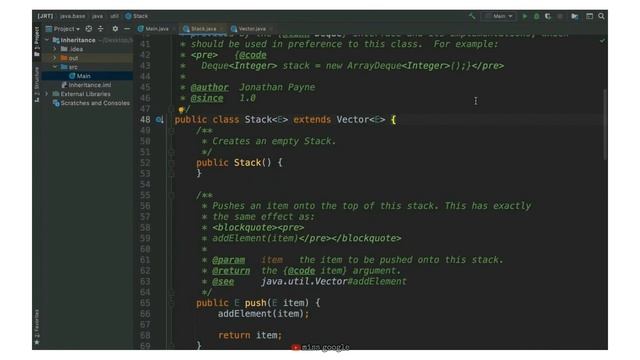Toggle the Project tool window side button
This screenshot has height=360, width=640.
(x=37, y=41)
